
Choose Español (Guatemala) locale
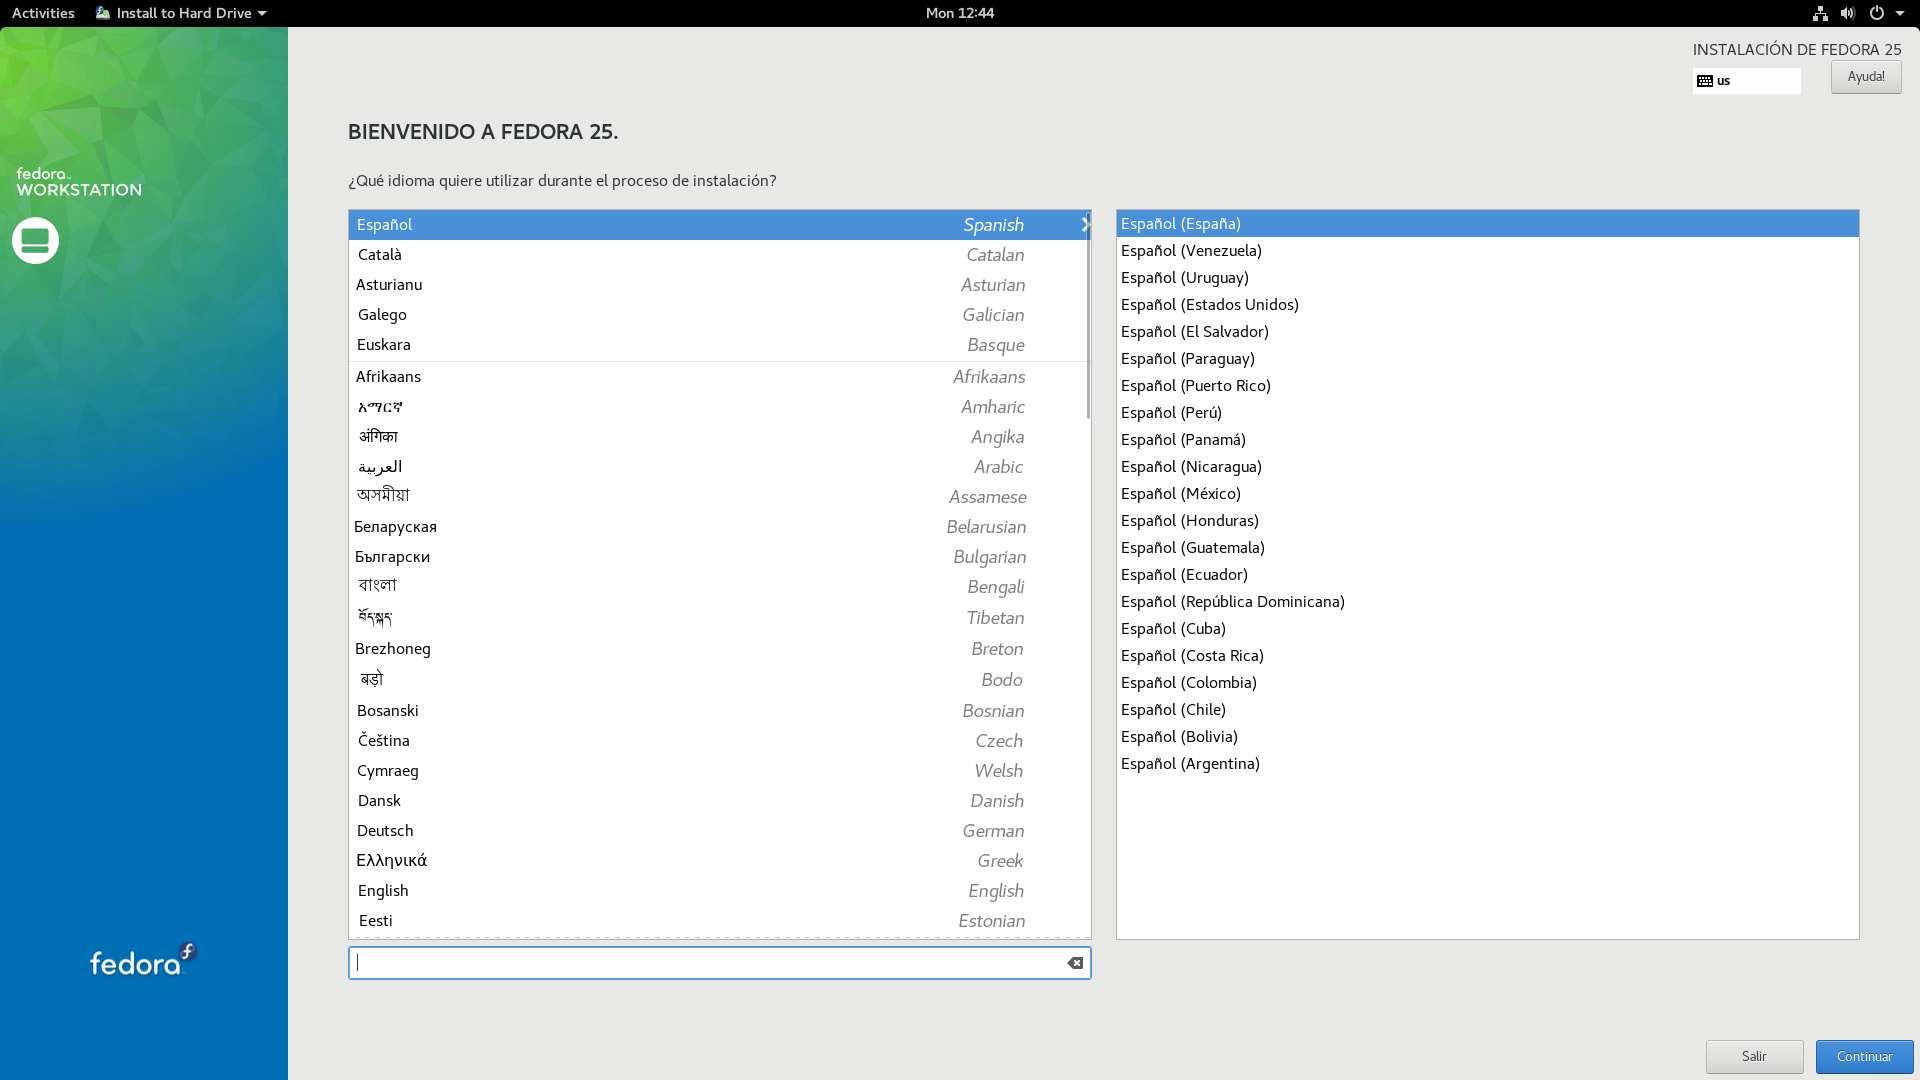coord(1488,548)
